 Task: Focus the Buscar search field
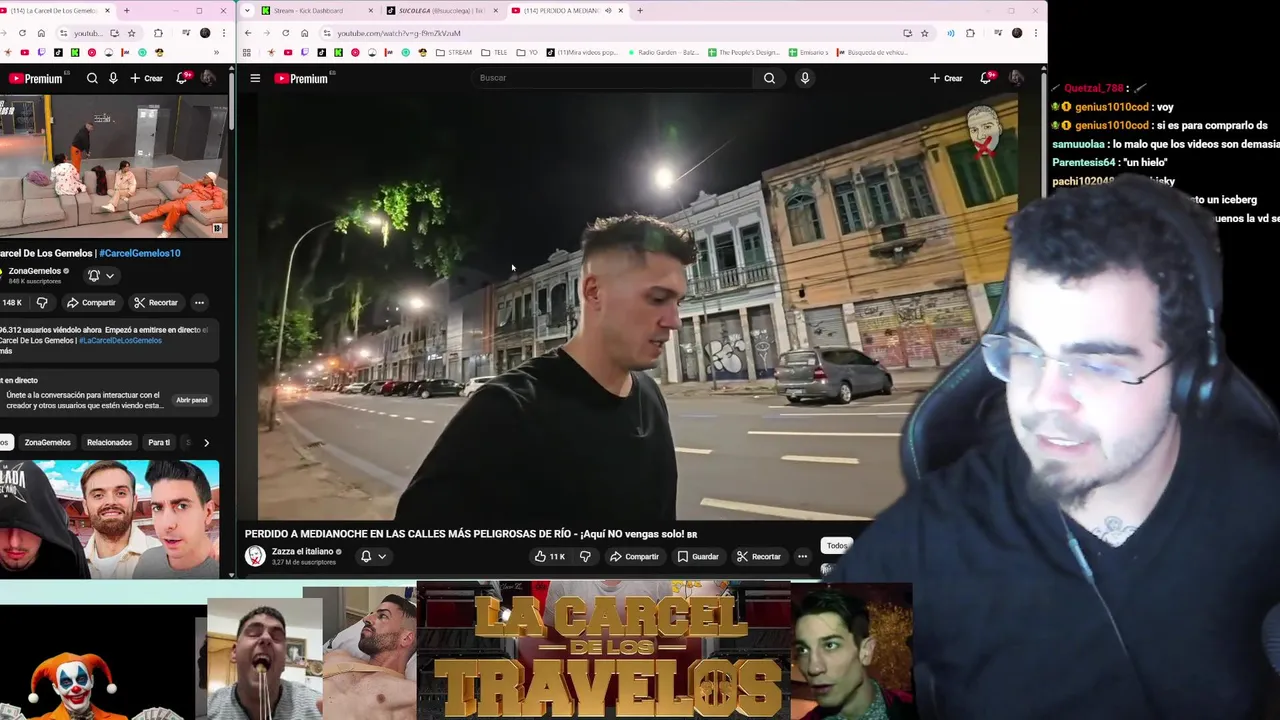[x=612, y=78]
